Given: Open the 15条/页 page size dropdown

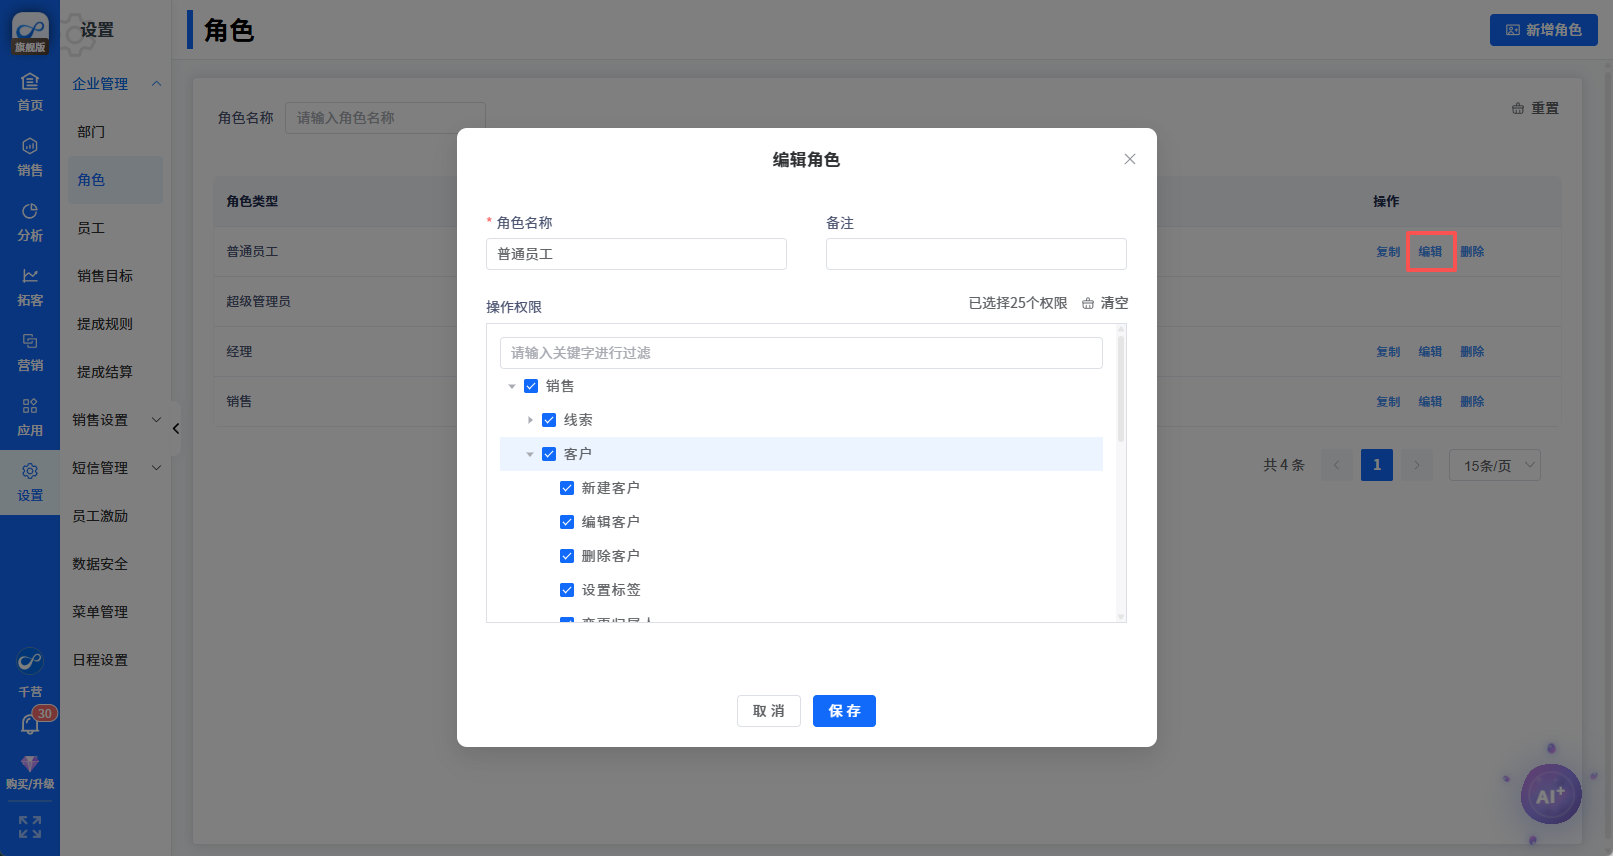Looking at the screenshot, I should point(1495,465).
